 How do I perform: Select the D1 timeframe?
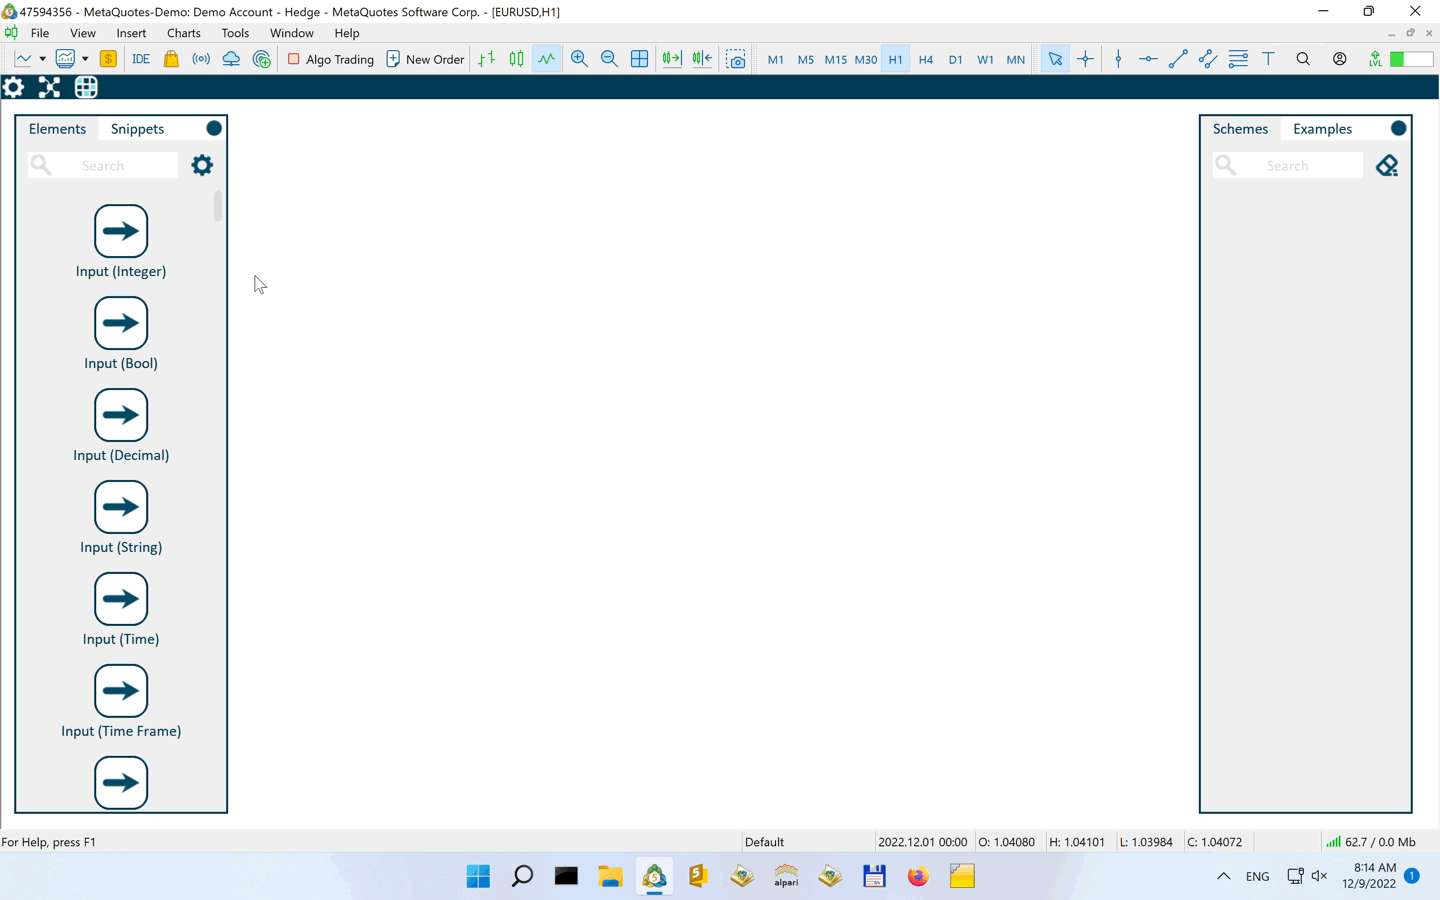956,59
